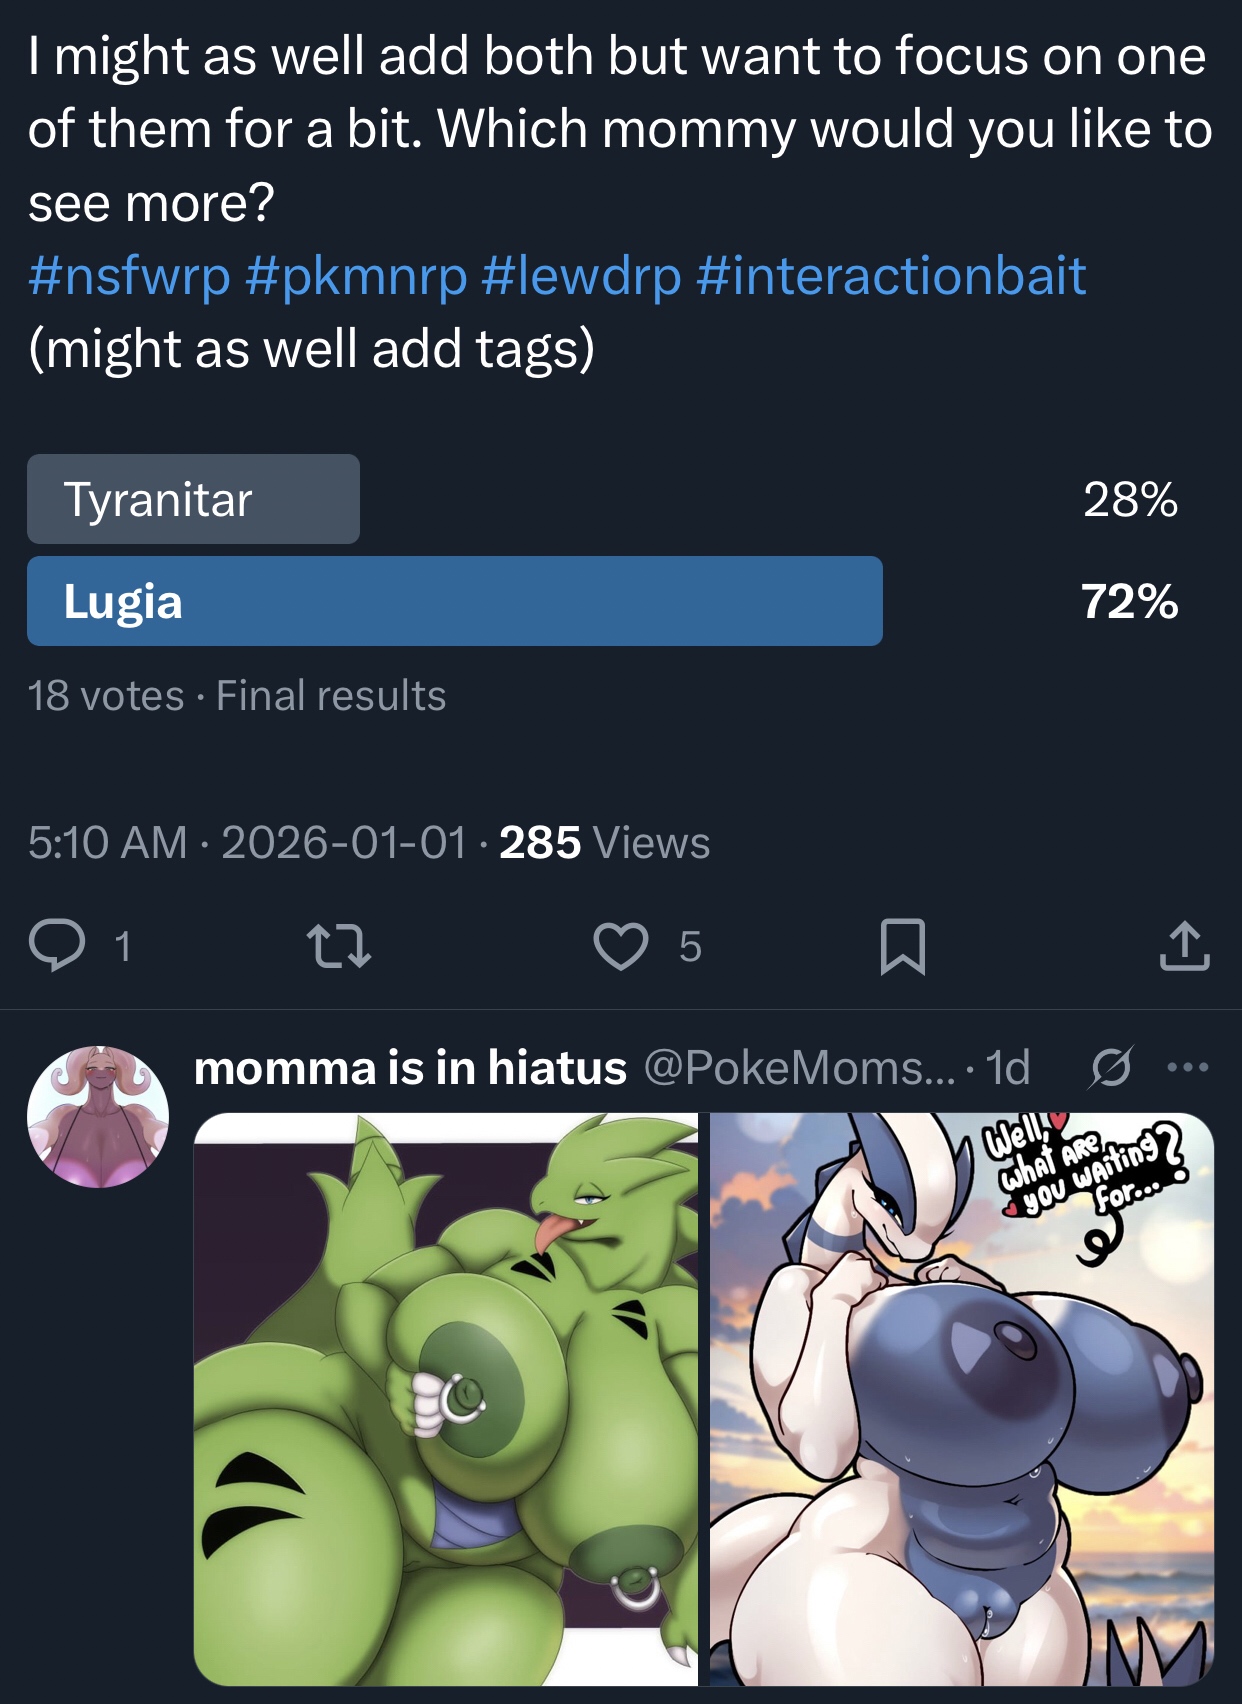Screen dimensions: 1242x1704
Task: Click the 5:10 AM post timestamp
Action: pyautogui.click(x=107, y=843)
